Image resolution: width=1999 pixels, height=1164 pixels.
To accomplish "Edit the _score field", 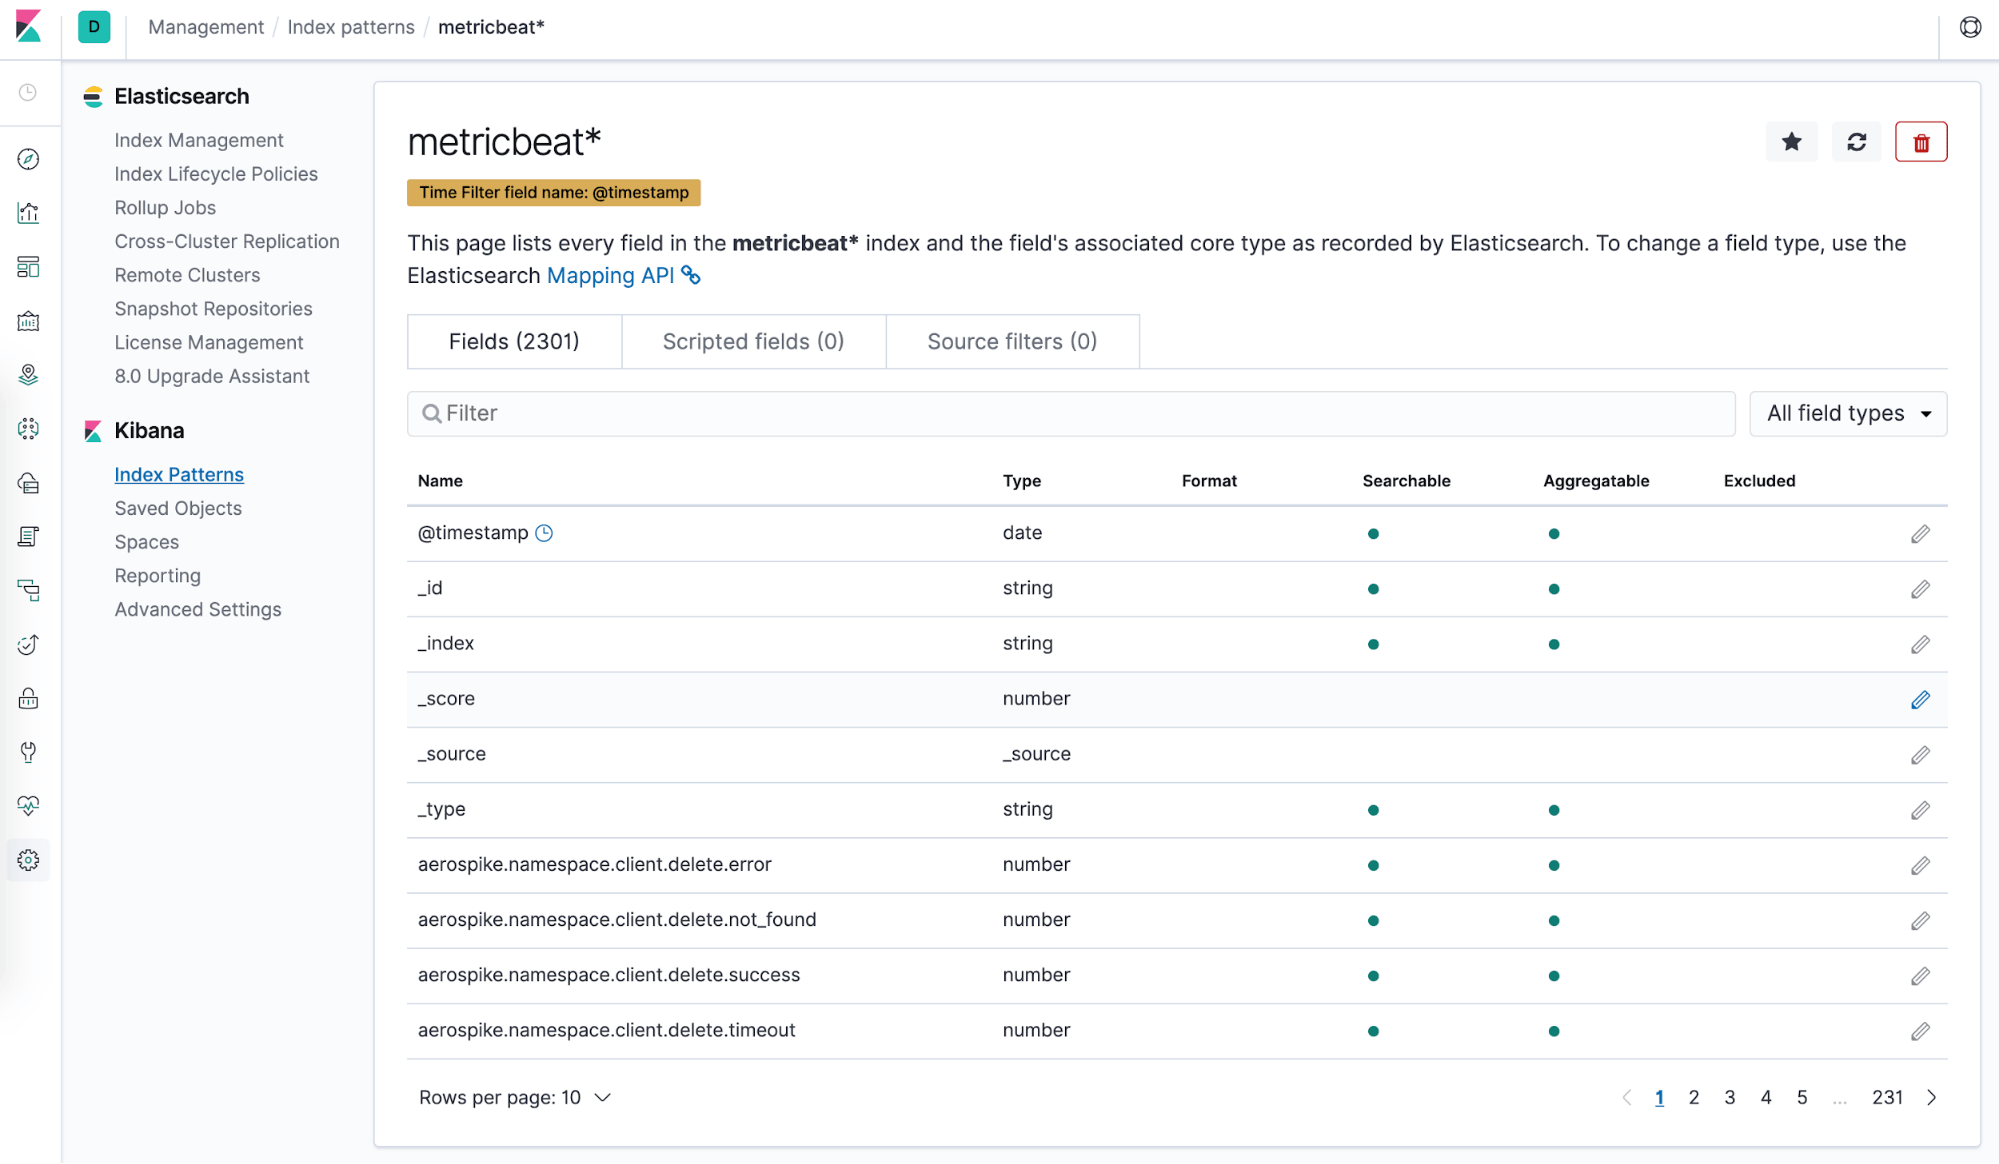I will tap(1921, 700).
